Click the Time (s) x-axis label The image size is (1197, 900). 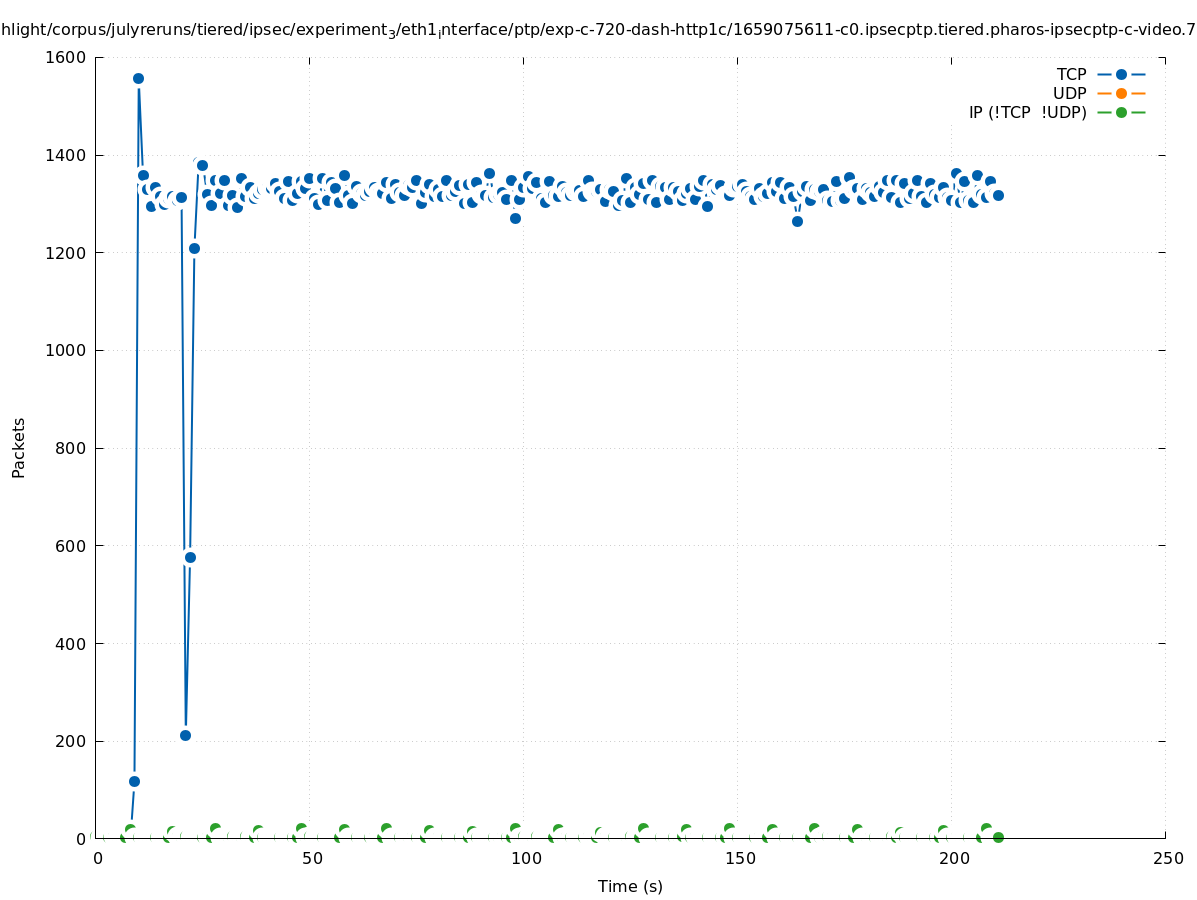630,886
